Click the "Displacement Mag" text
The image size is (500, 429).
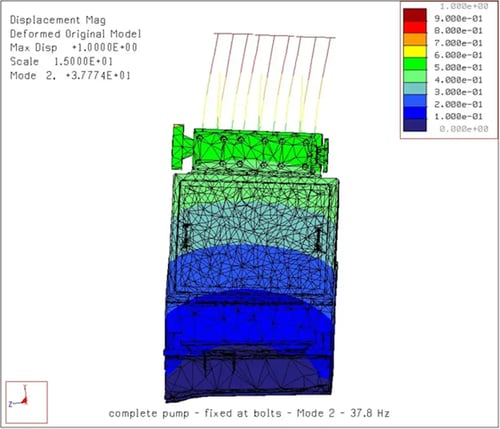(x=58, y=20)
